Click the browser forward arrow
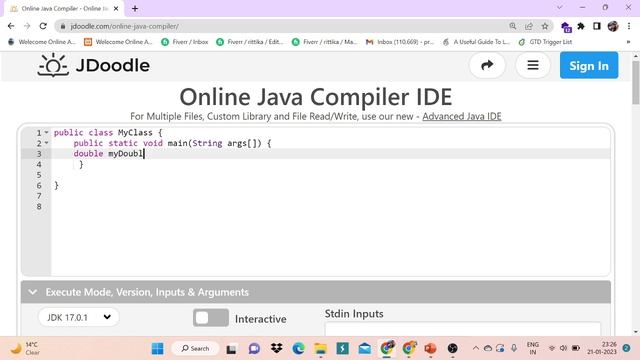The width and height of the screenshot is (640, 360). click(27, 26)
